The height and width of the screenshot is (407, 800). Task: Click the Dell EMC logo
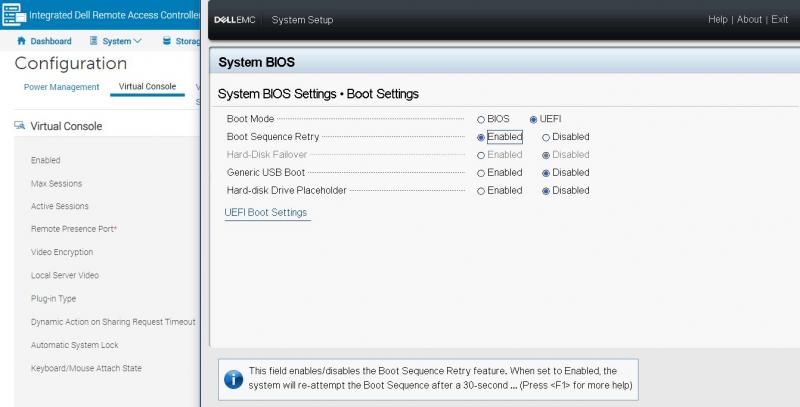tap(236, 20)
